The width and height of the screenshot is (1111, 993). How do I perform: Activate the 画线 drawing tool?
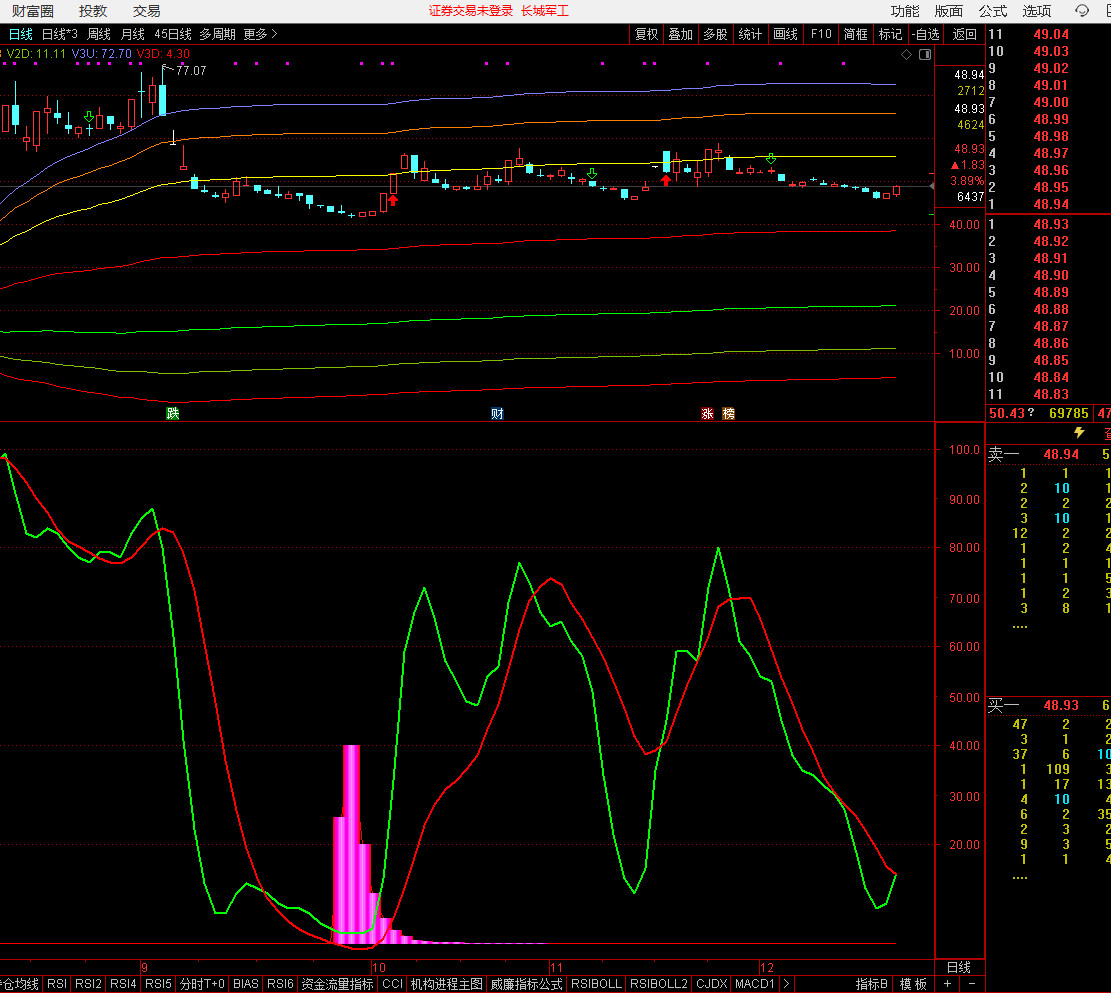[785, 34]
